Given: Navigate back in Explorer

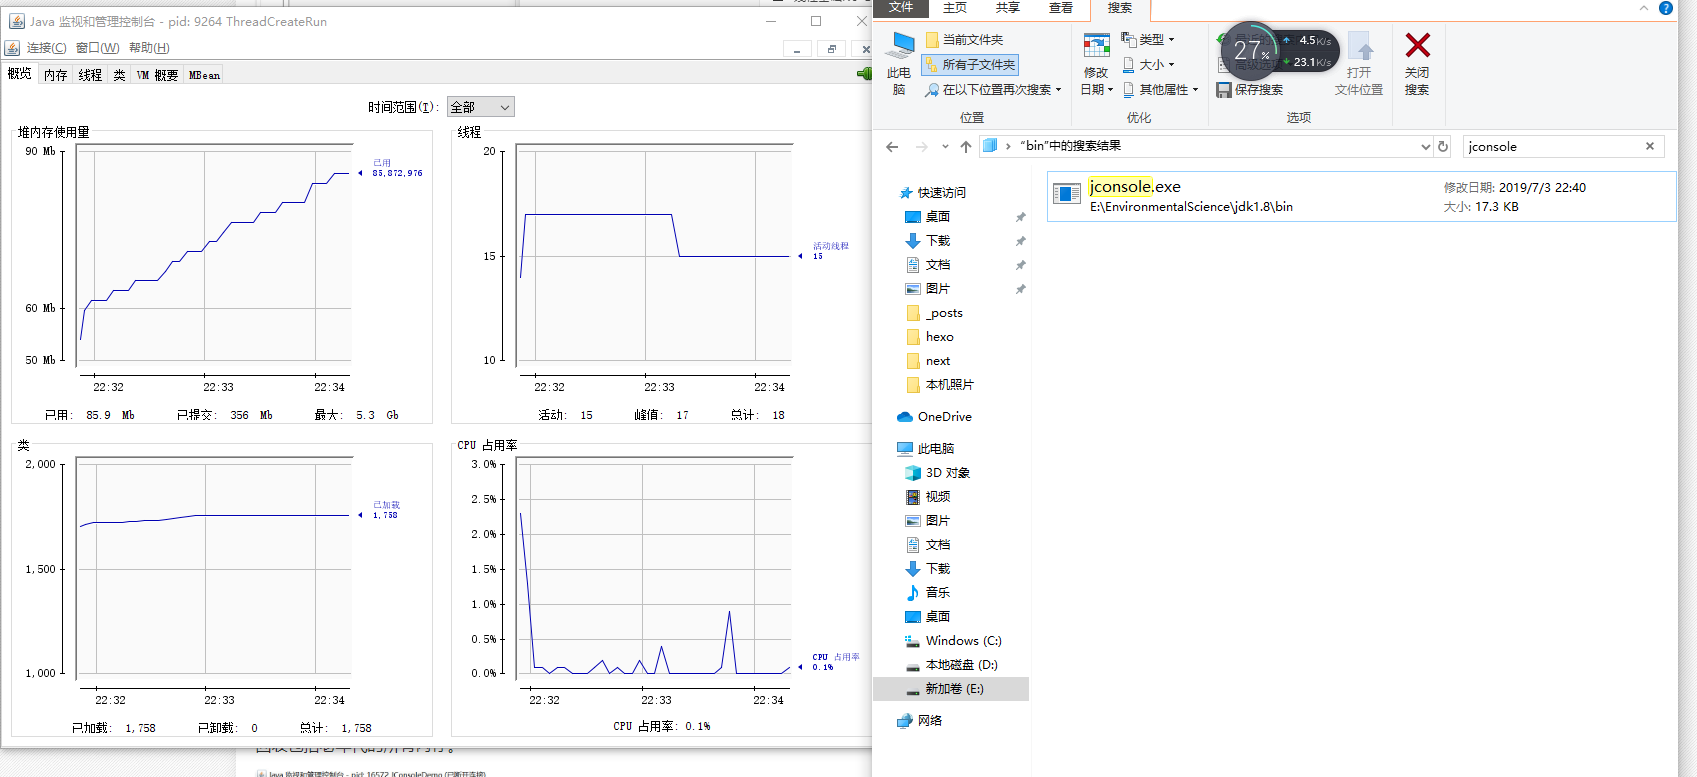Looking at the screenshot, I should click(x=892, y=147).
